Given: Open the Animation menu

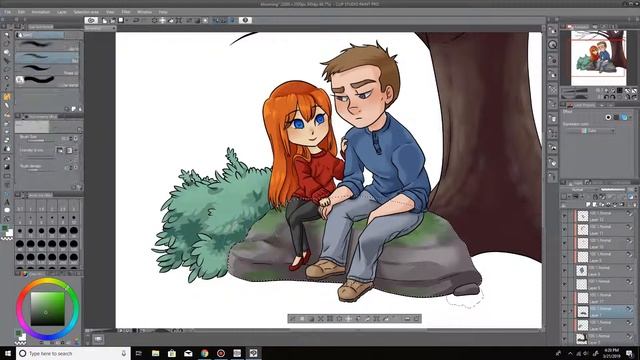Looking at the screenshot, I should (41, 12).
